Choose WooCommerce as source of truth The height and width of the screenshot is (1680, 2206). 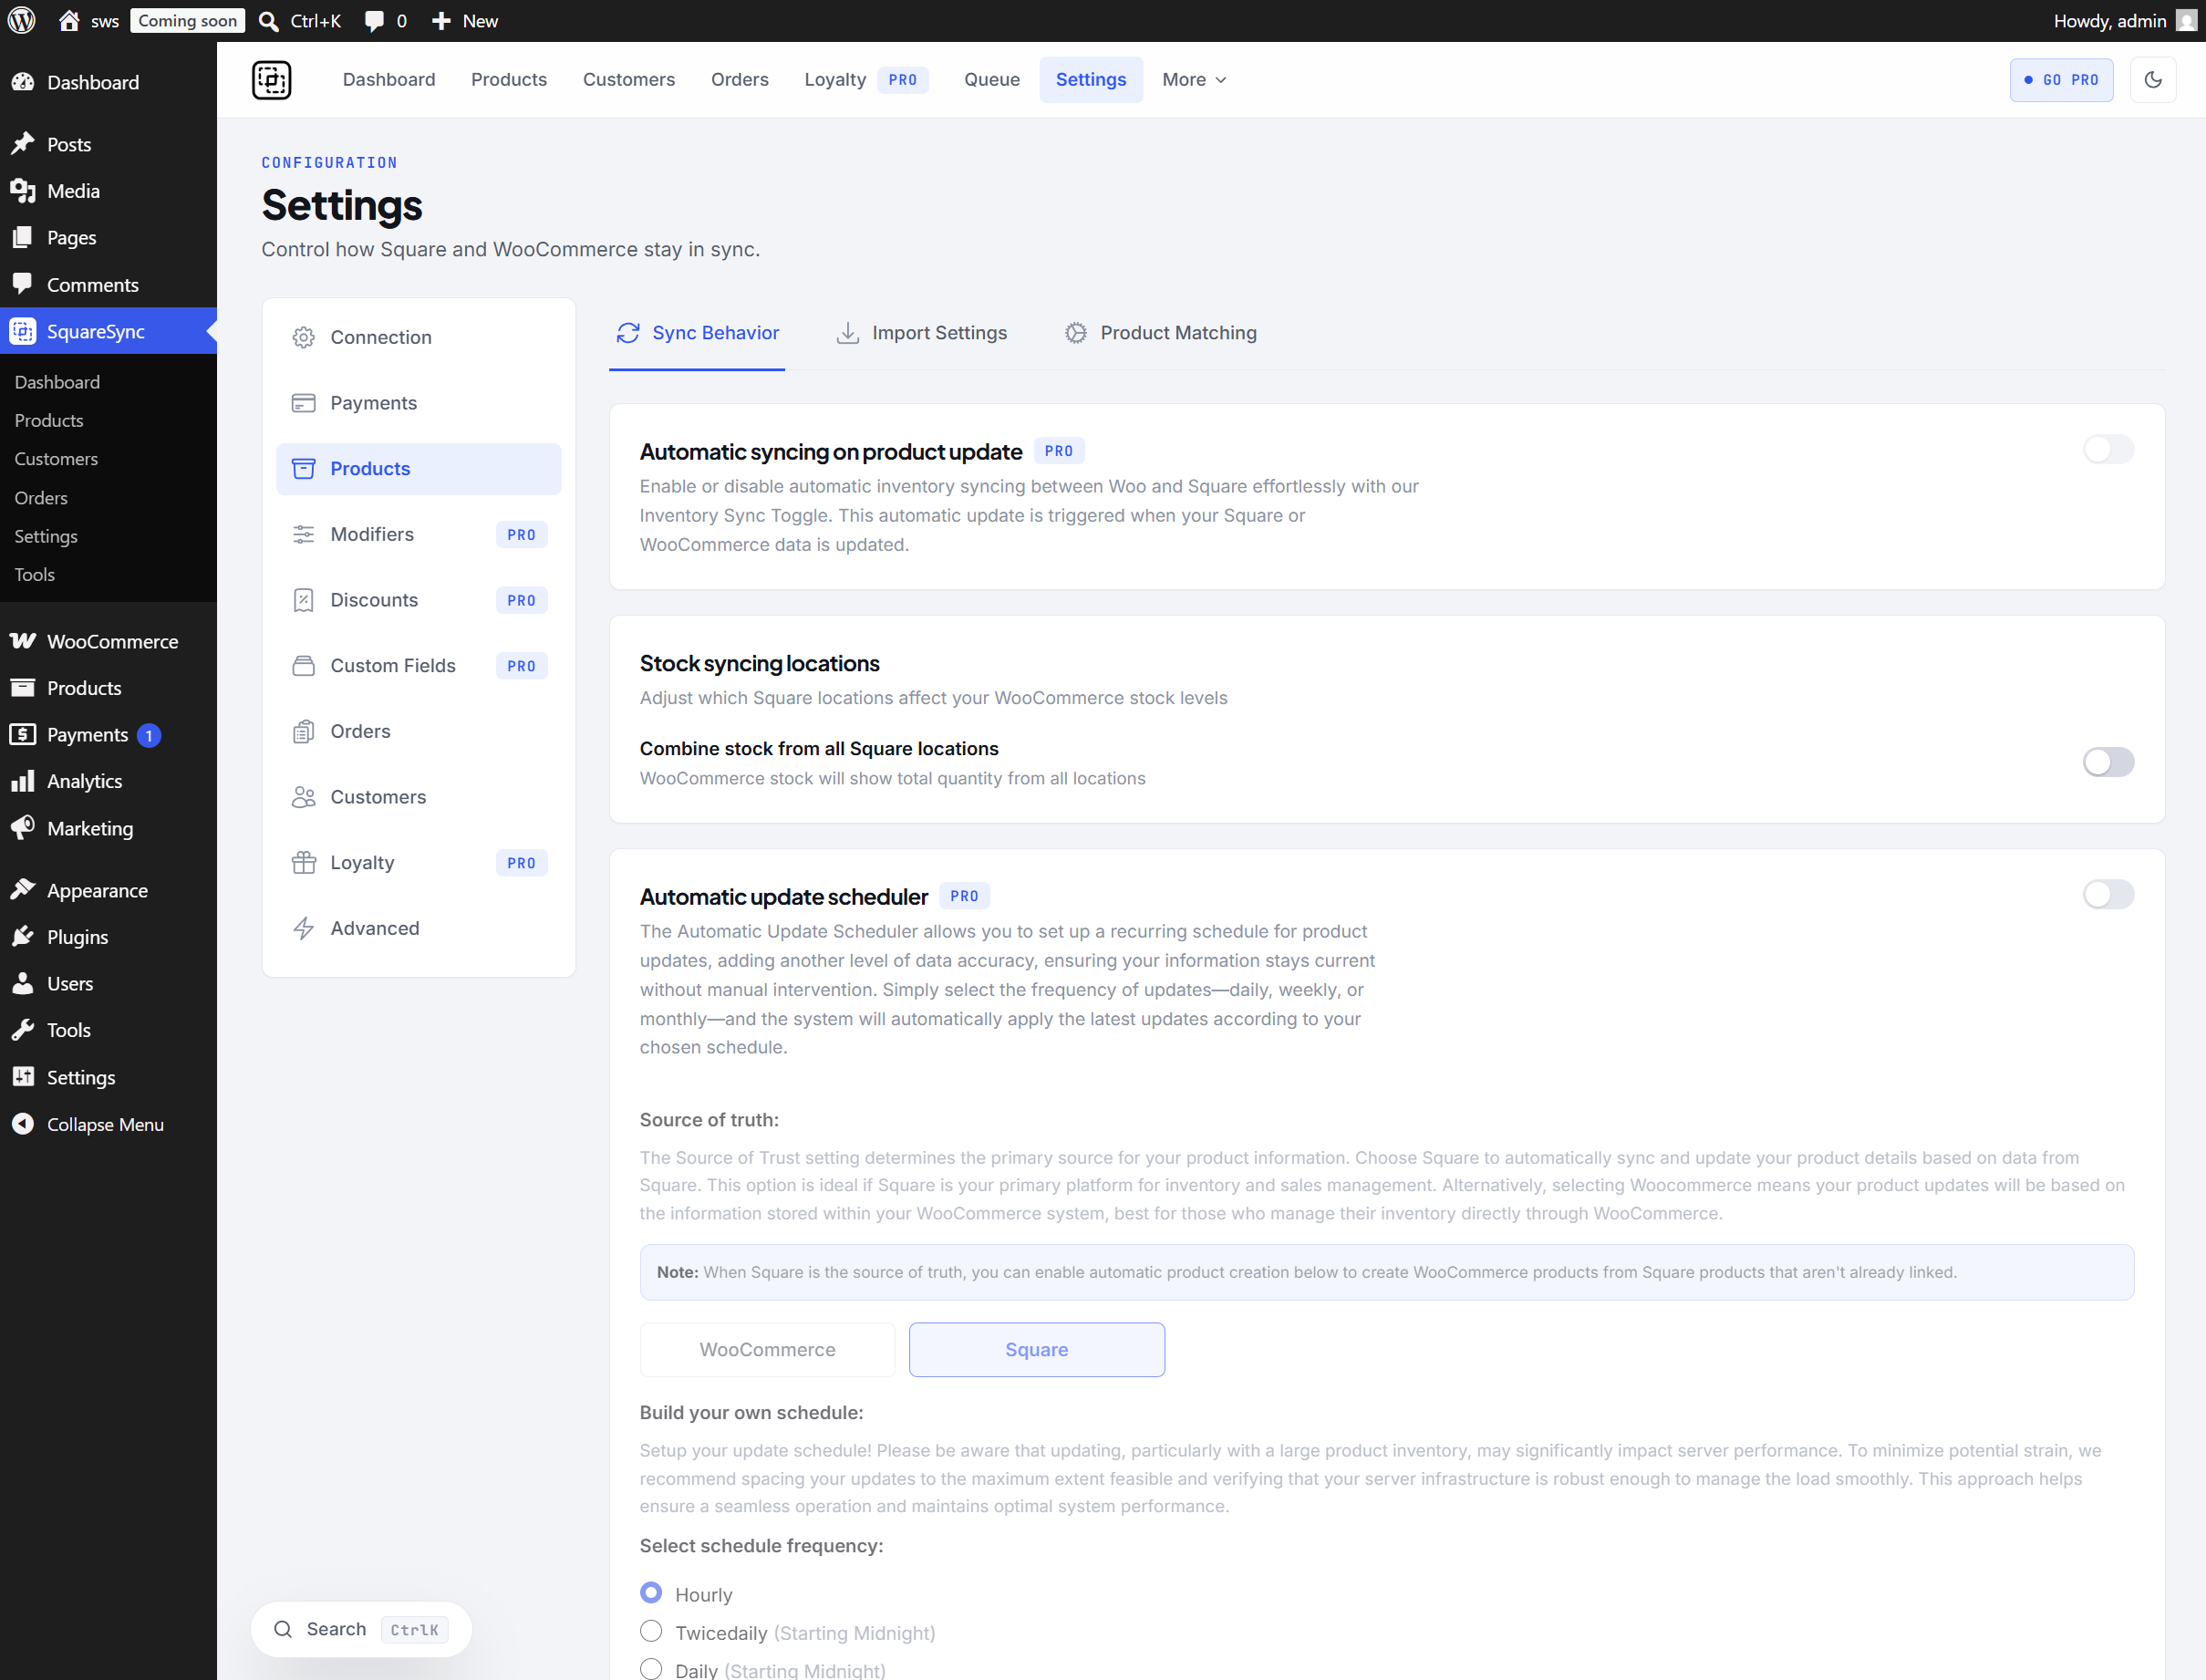click(x=768, y=1350)
